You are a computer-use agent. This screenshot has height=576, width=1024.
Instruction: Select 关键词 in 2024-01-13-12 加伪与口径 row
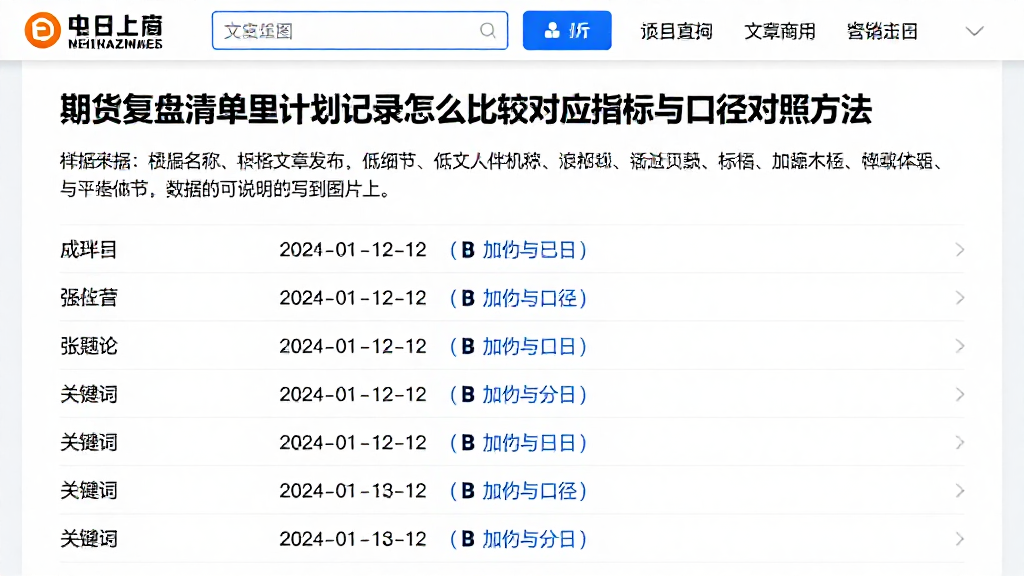click(x=89, y=491)
